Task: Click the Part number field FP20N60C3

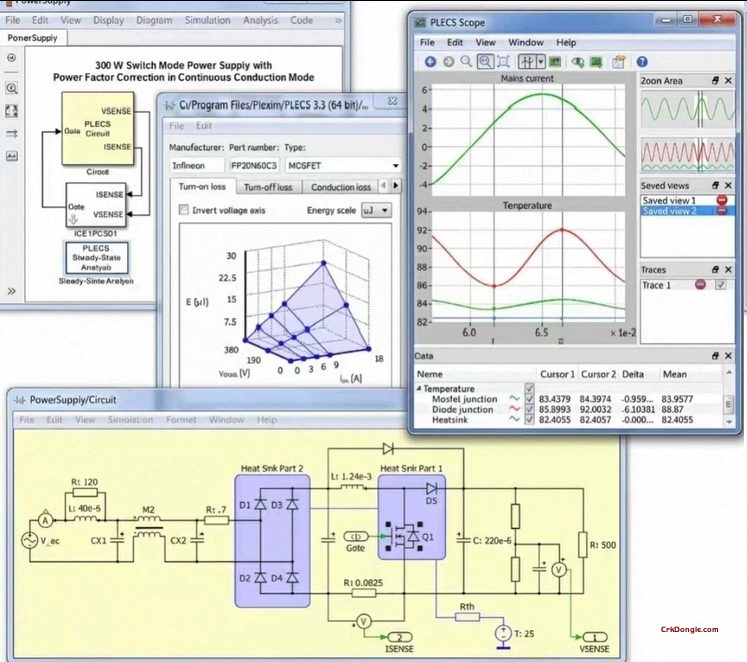Action: [x=253, y=165]
